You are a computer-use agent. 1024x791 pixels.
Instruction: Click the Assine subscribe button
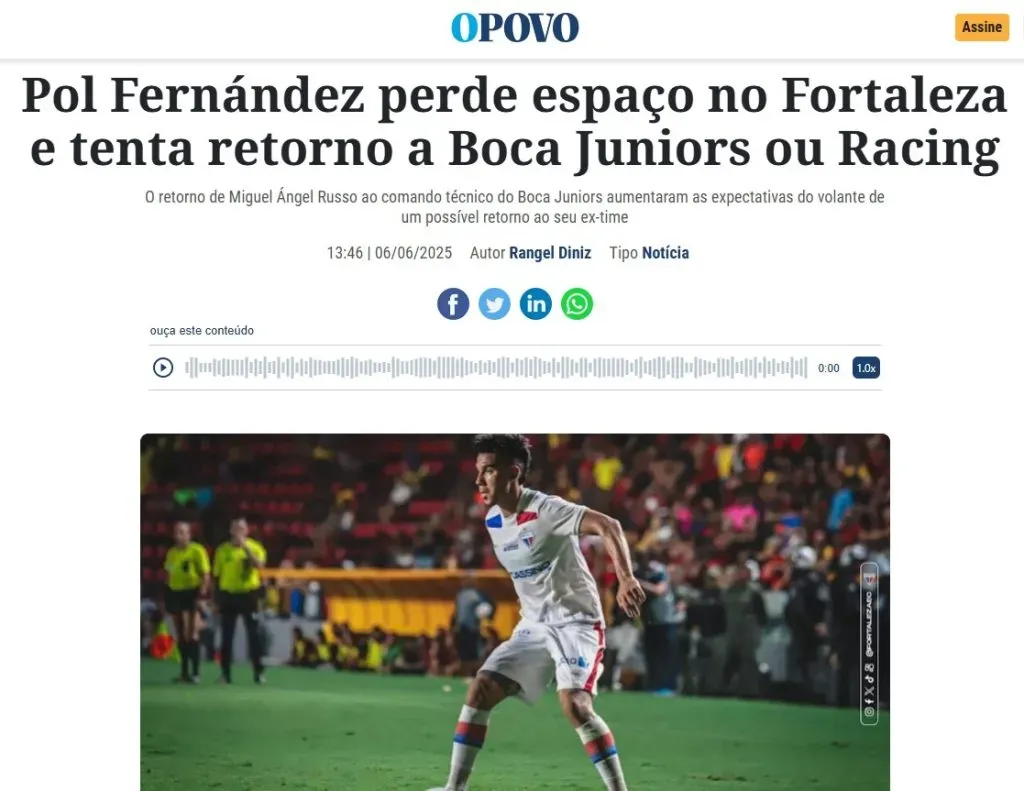[982, 27]
